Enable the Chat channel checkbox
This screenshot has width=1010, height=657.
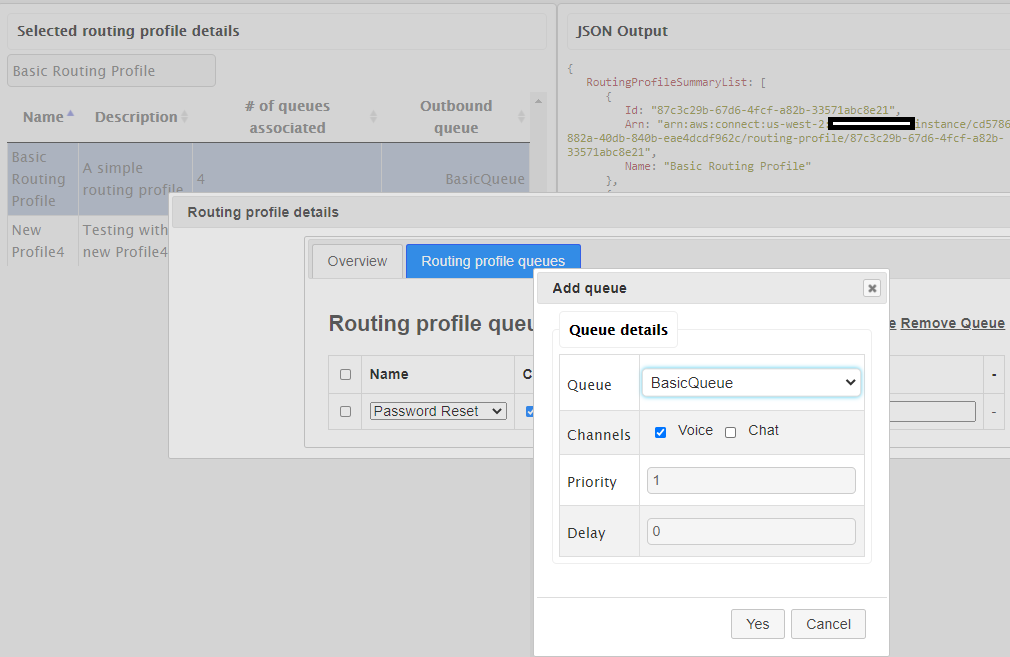(x=730, y=432)
